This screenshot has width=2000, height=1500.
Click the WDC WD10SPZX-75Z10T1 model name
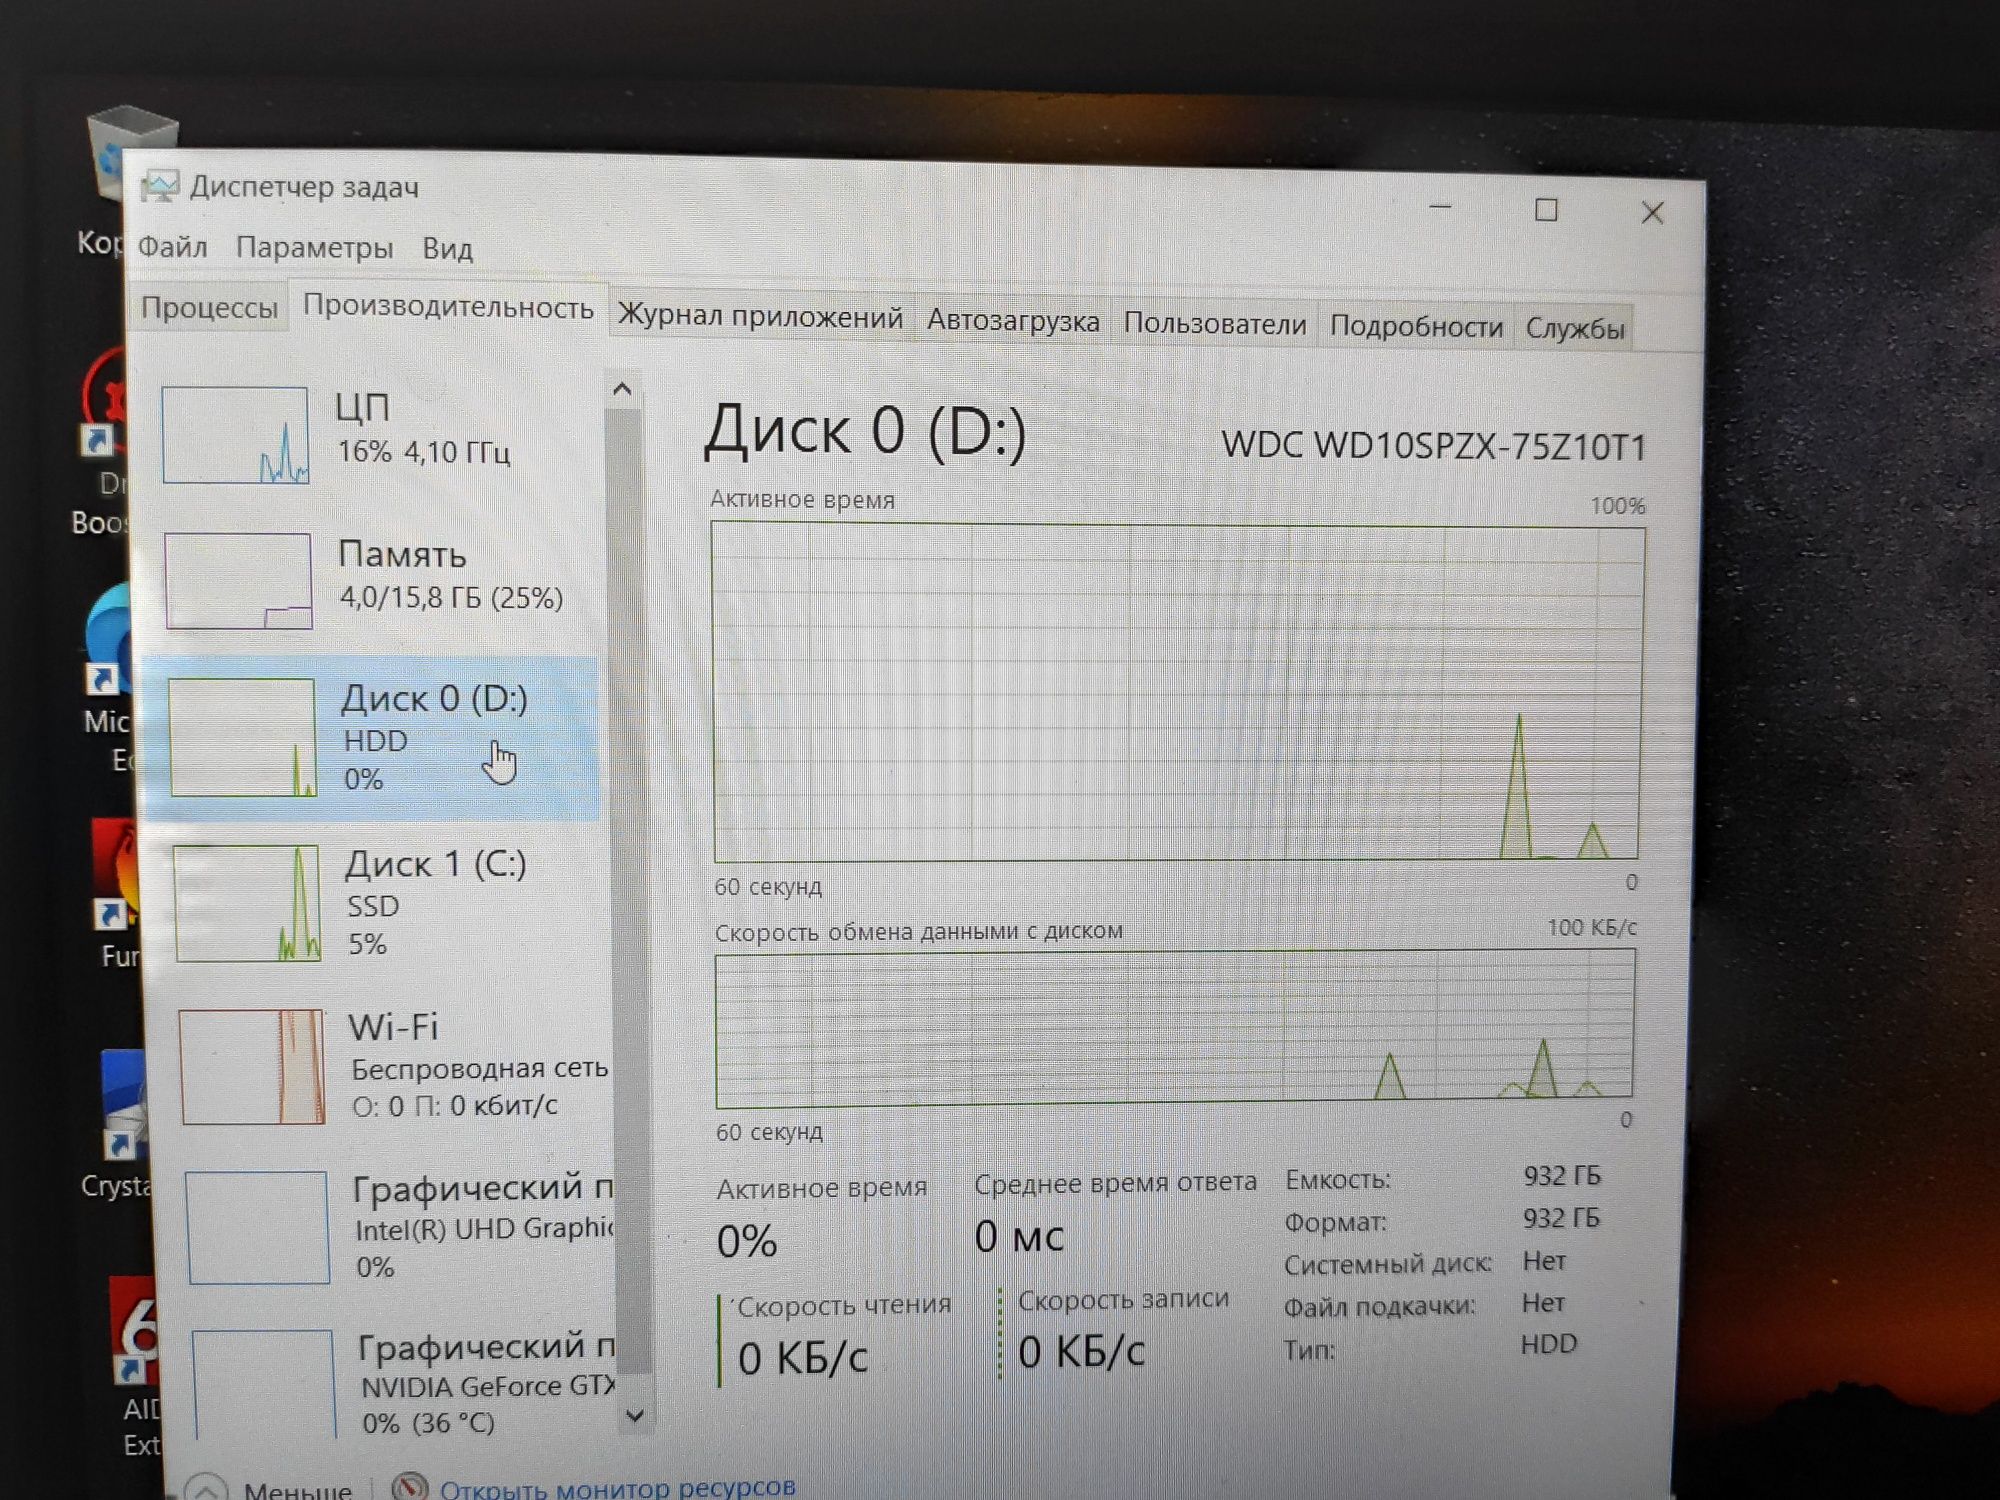pos(1434,446)
